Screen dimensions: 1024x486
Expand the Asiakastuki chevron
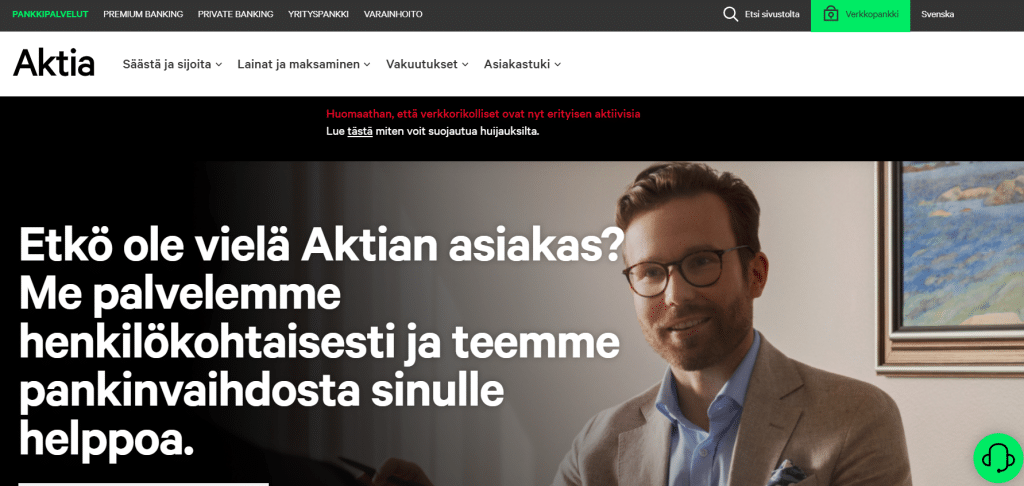(x=558, y=64)
